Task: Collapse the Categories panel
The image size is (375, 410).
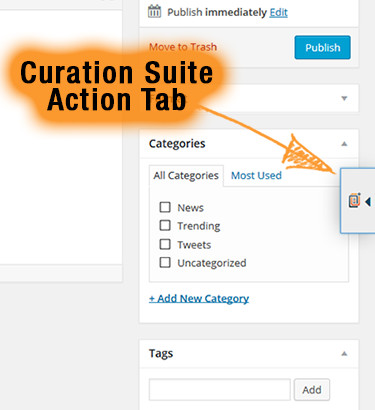Action: [x=344, y=144]
